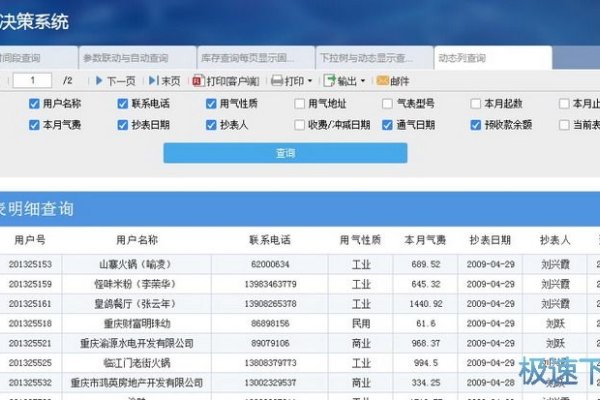Click fee value 968.37 cell
This screenshot has width=600, height=400.
click(425, 343)
